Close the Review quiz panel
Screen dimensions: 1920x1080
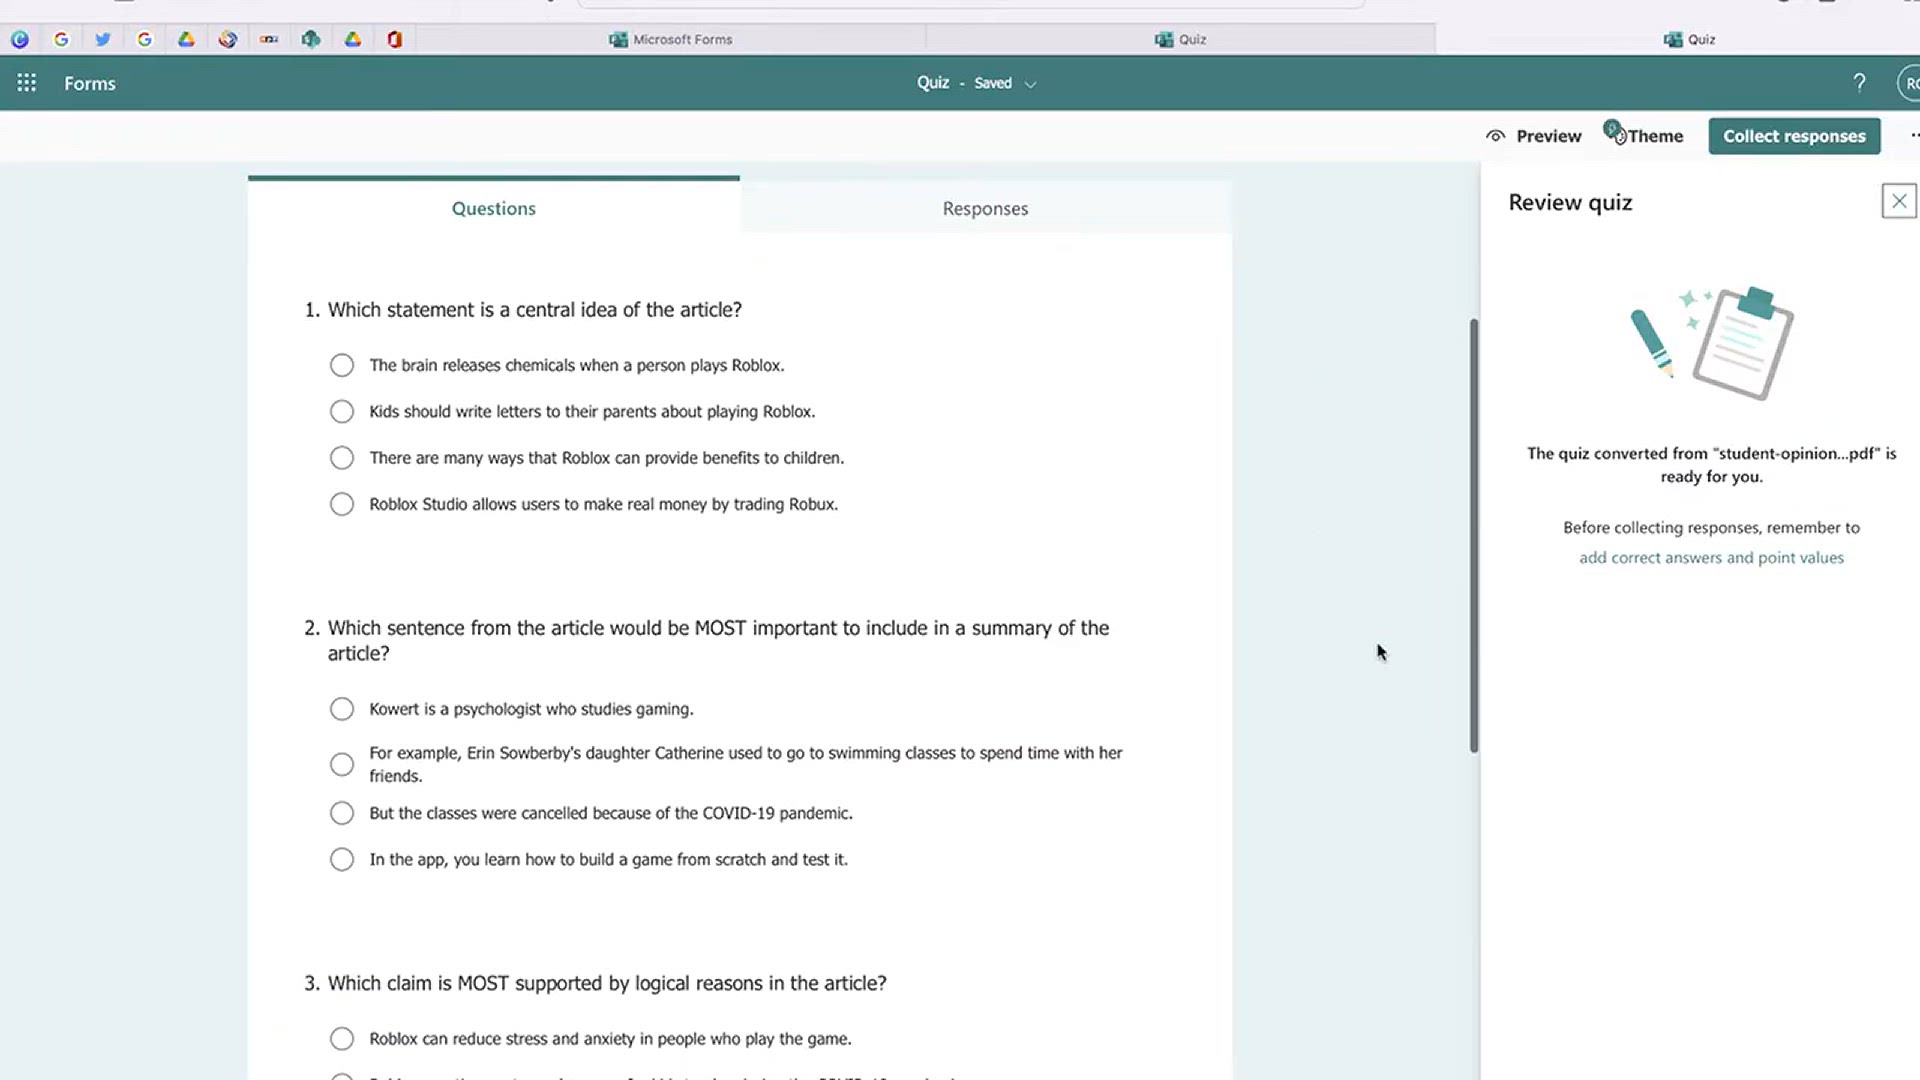(x=1898, y=201)
